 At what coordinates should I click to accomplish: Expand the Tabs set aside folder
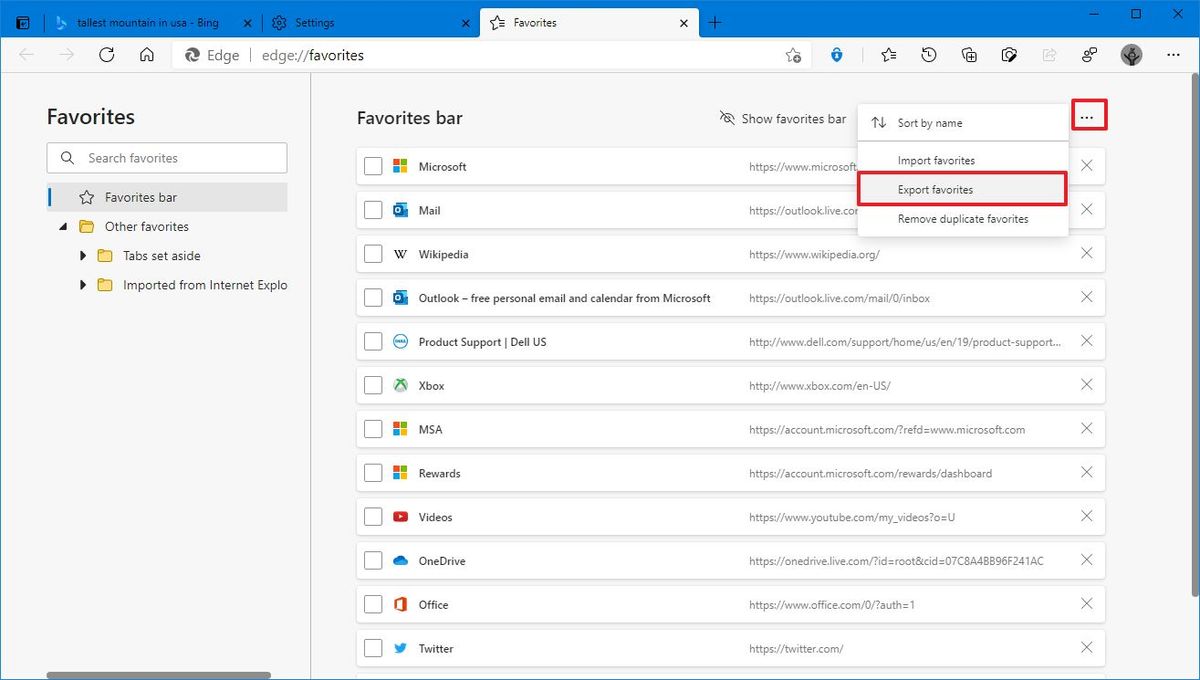pos(83,255)
